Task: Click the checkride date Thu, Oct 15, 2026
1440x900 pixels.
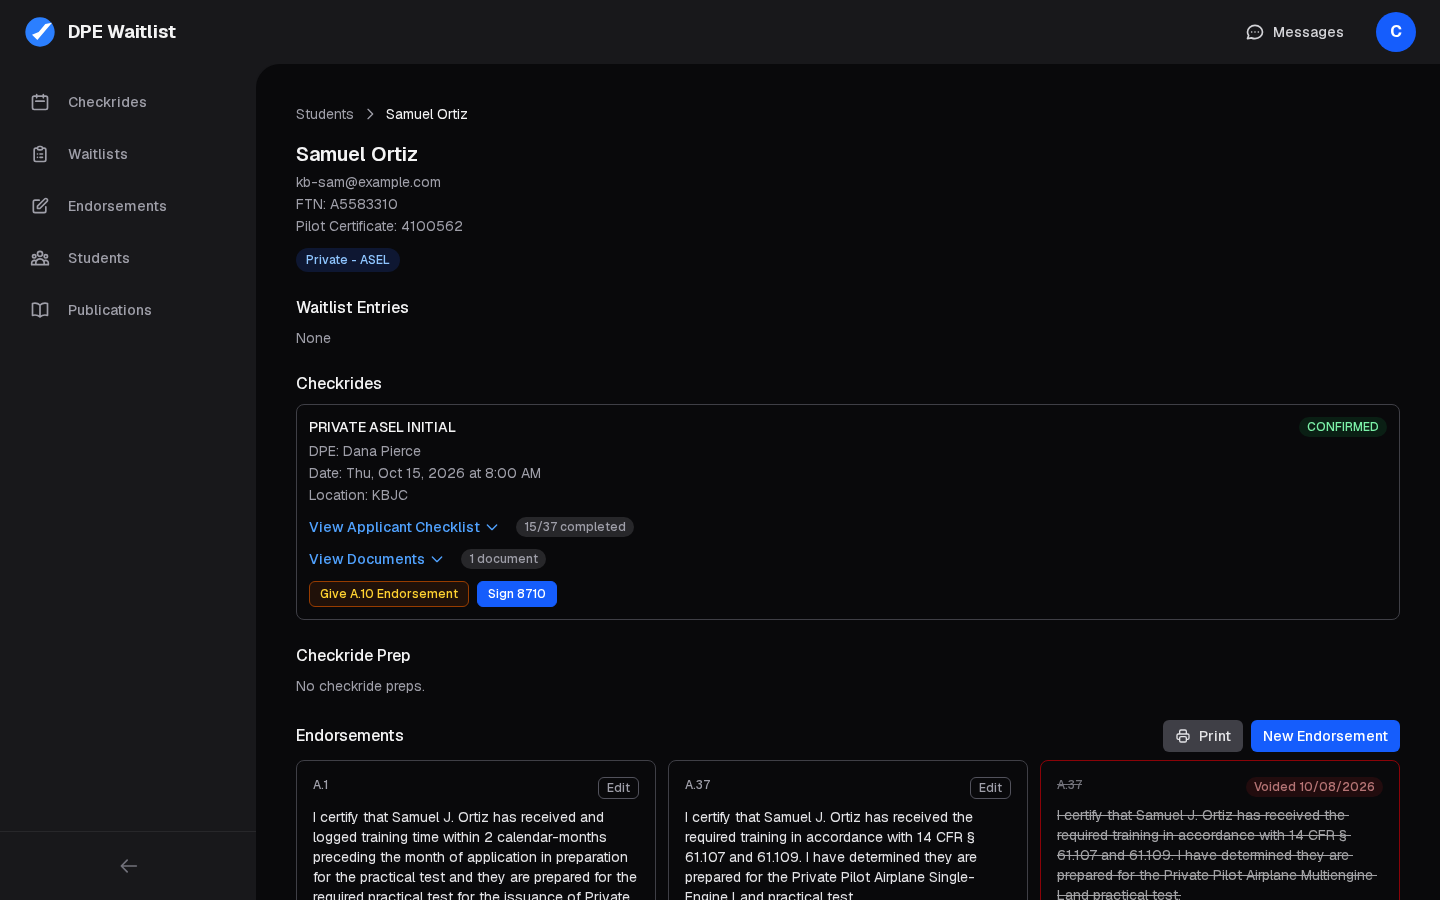Action: pyautogui.click(x=425, y=473)
